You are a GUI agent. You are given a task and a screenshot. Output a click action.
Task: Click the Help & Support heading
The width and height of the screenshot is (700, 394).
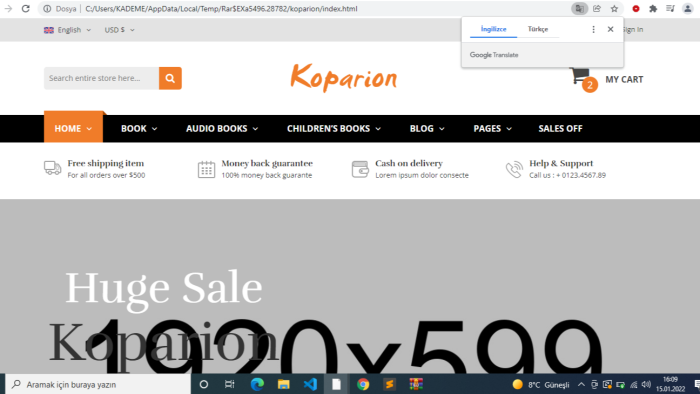pos(561,163)
